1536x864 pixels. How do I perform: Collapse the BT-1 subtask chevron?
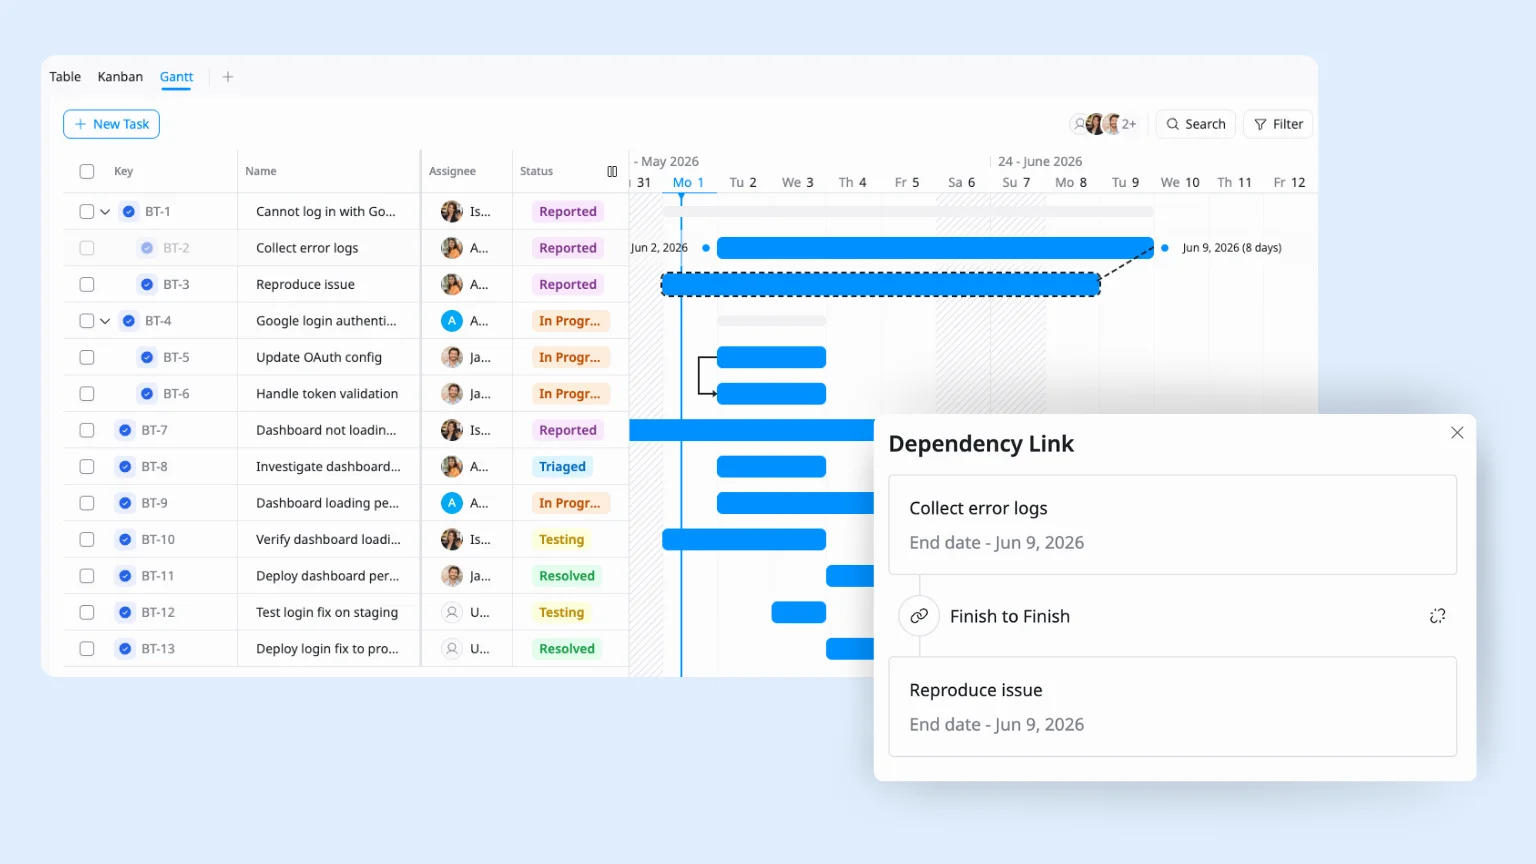[x=105, y=212]
